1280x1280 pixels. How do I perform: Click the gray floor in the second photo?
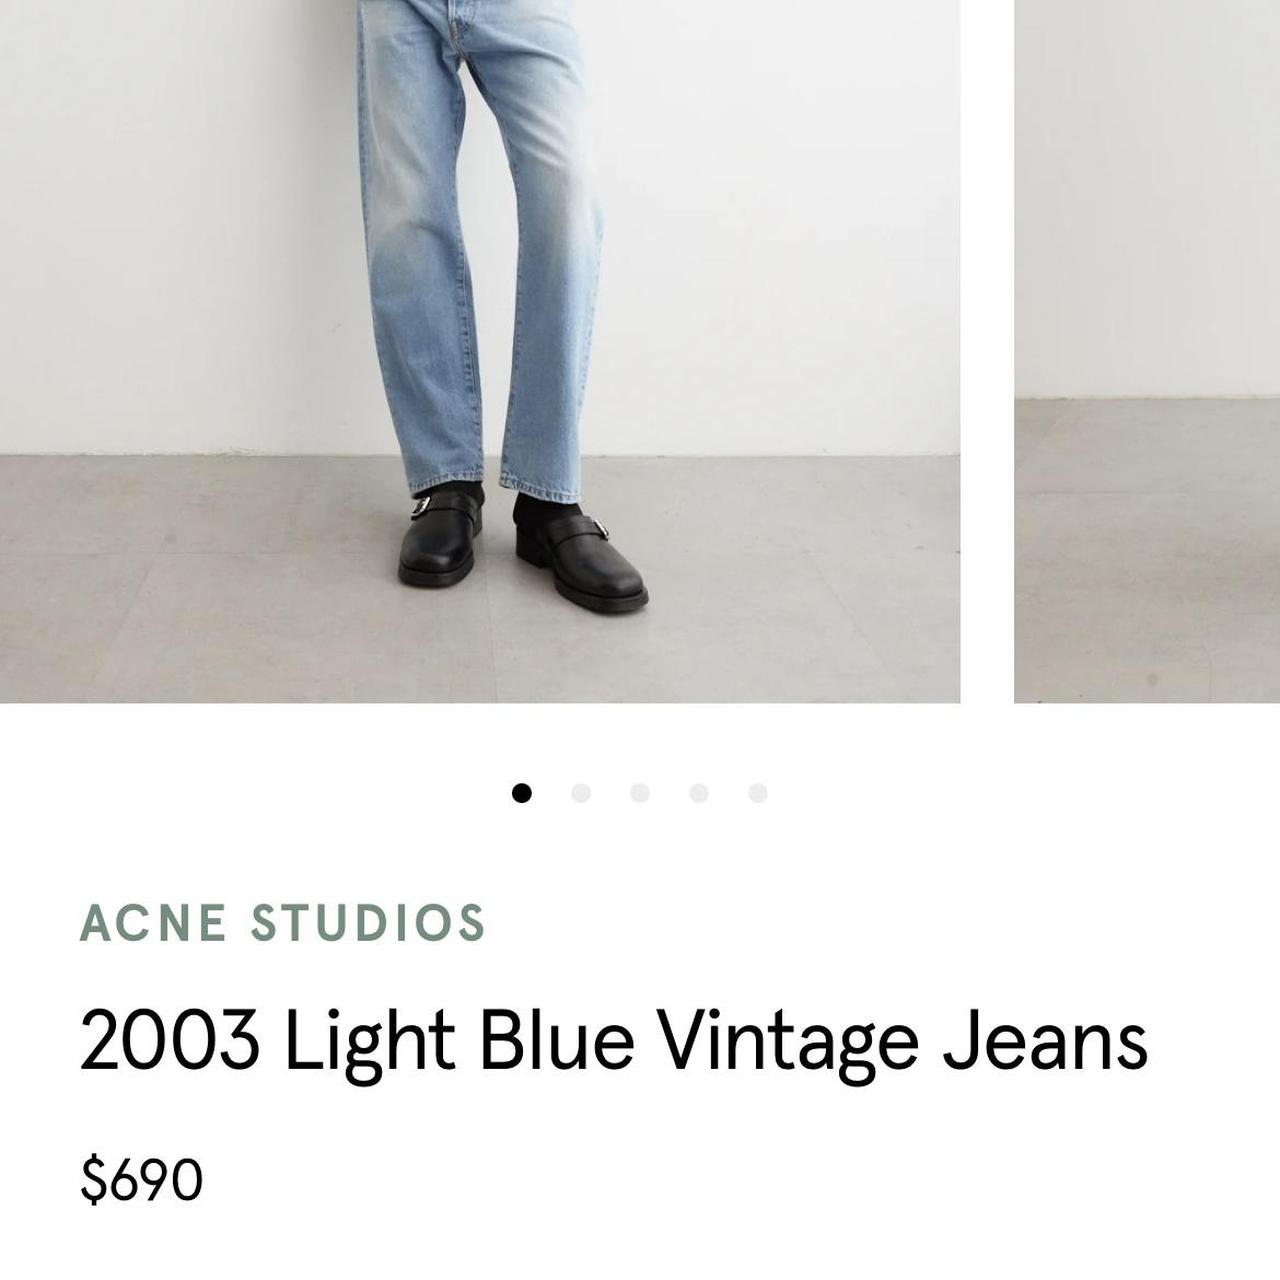pyautogui.click(x=1147, y=550)
